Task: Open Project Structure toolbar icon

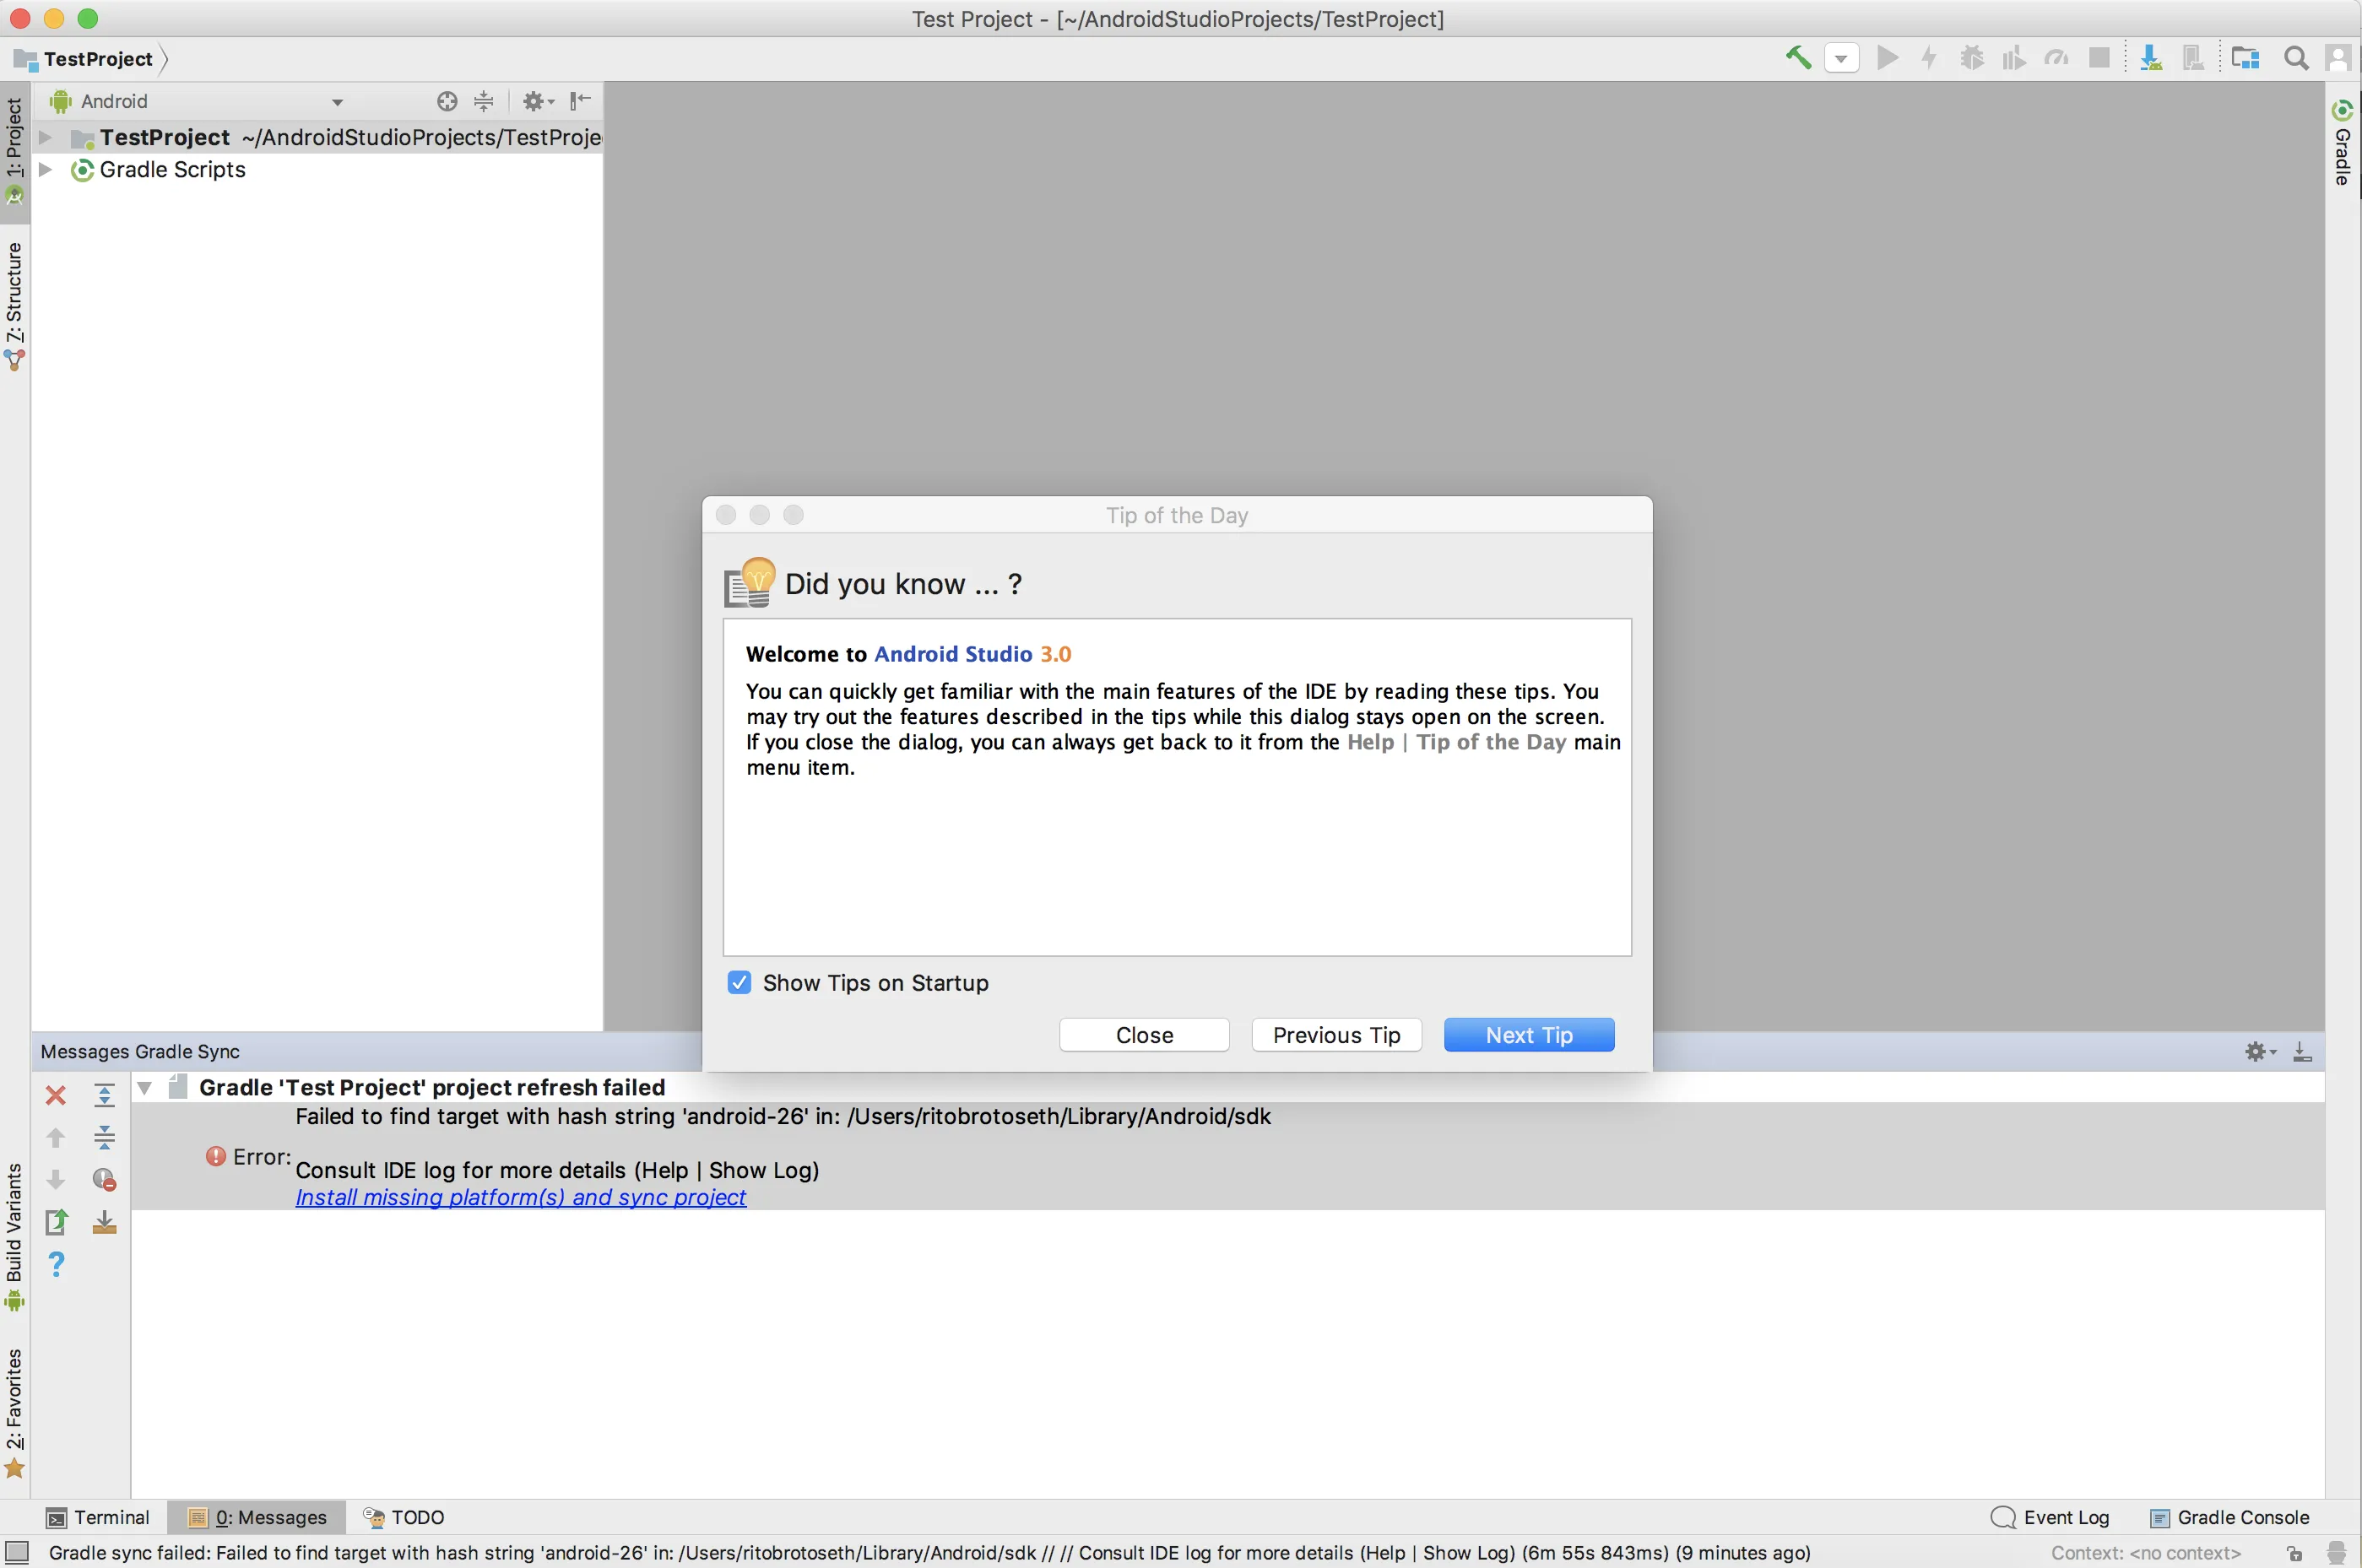Action: [2245, 58]
